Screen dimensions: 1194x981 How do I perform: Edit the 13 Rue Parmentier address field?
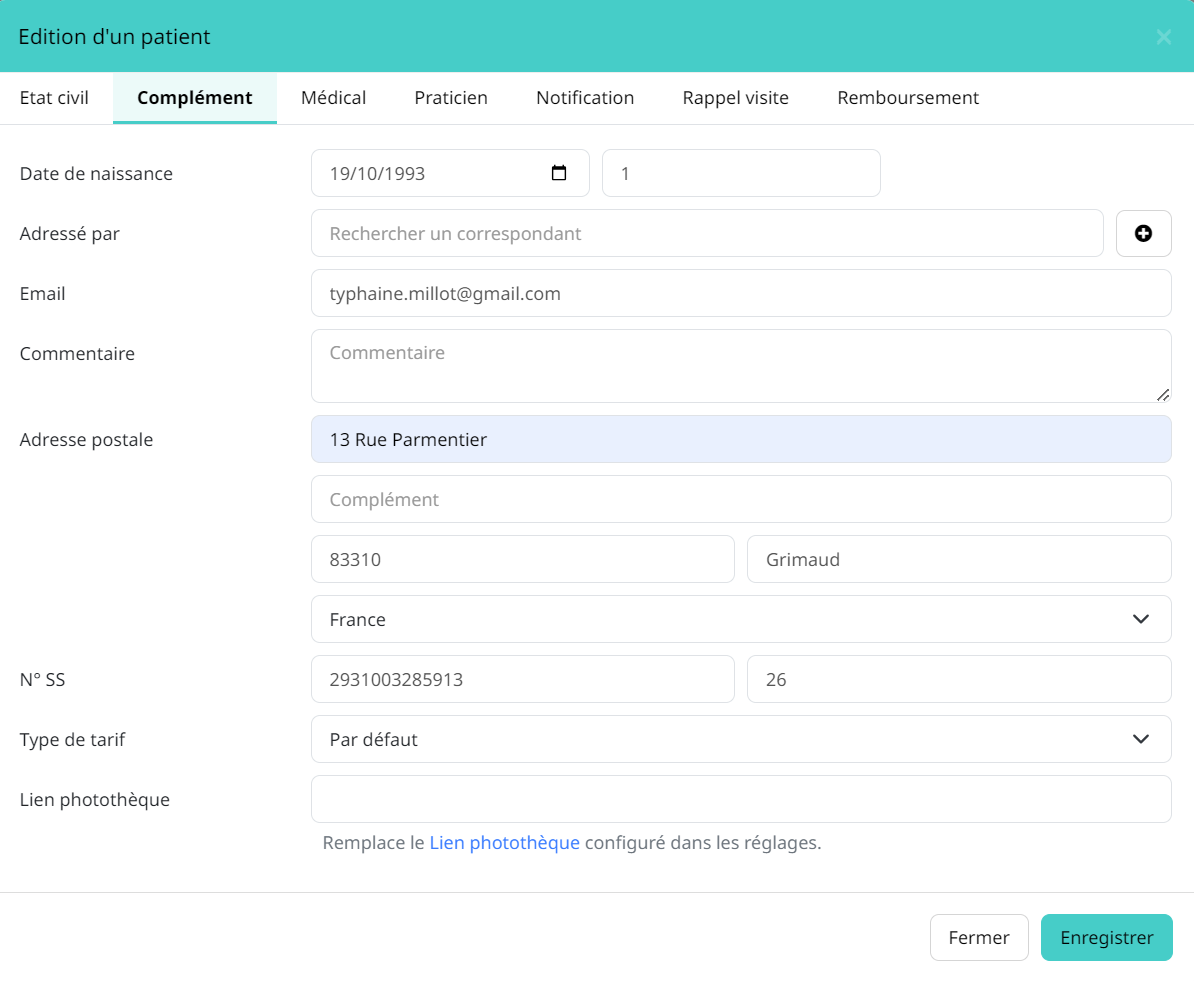[x=741, y=439]
